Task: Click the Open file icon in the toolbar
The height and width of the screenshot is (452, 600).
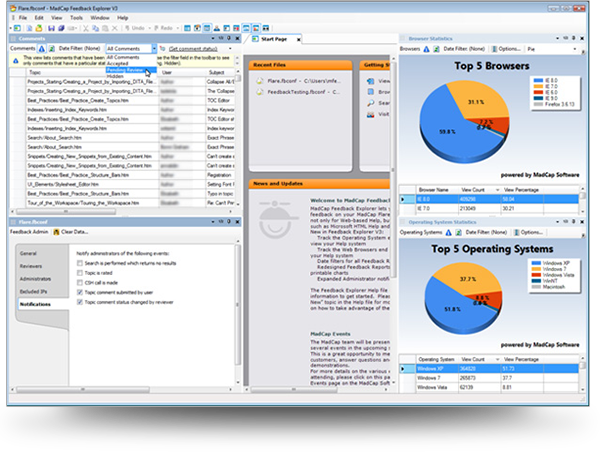Action: coord(39,28)
